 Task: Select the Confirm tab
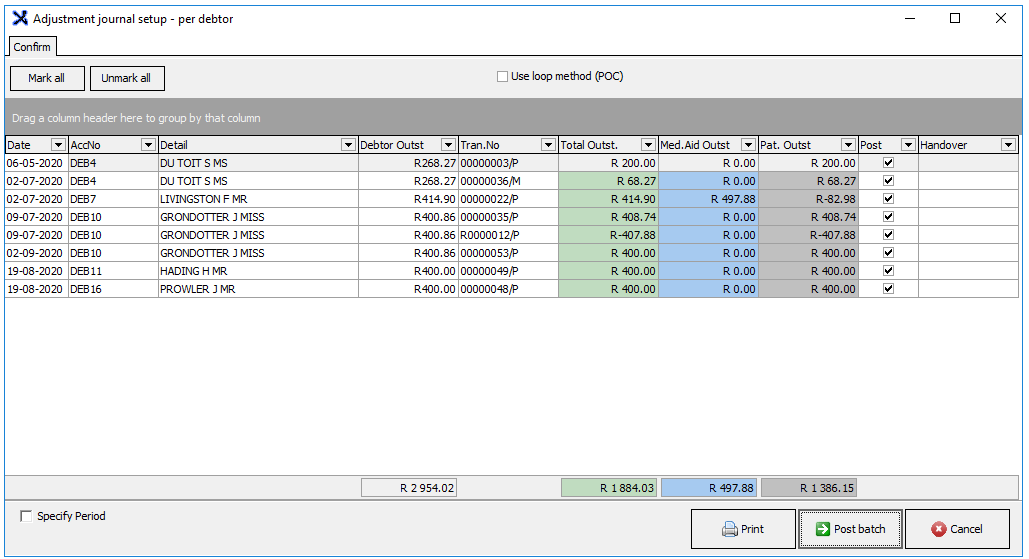pos(32,47)
